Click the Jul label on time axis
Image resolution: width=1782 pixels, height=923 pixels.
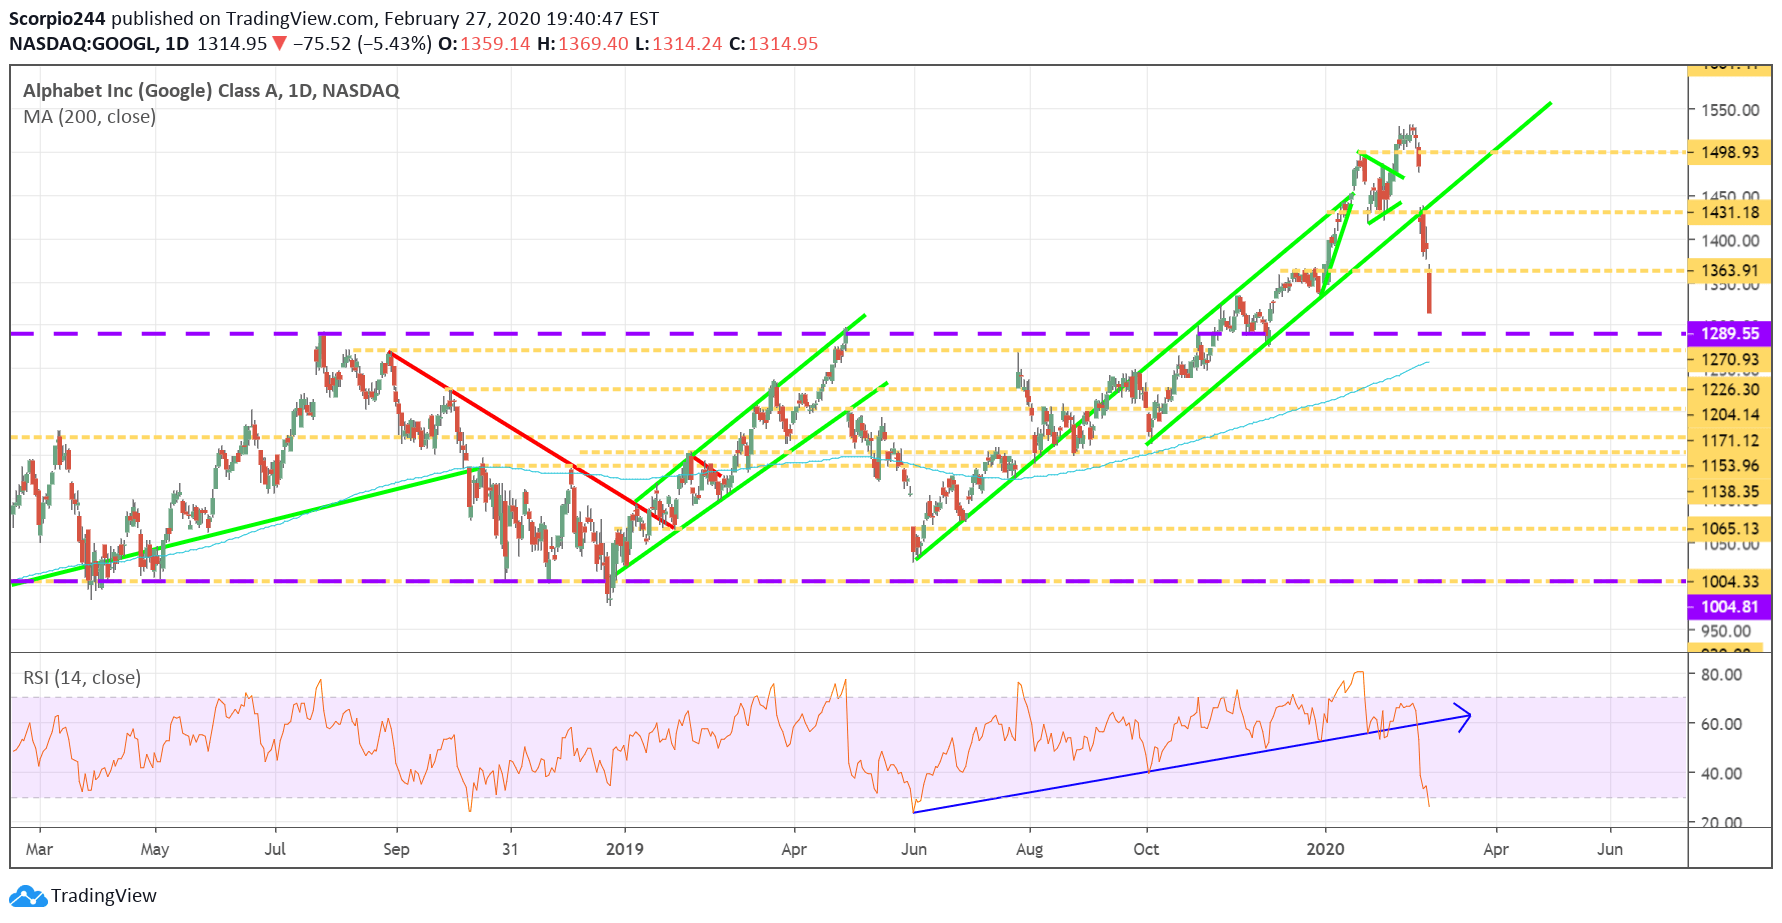pyautogui.click(x=275, y=850)
